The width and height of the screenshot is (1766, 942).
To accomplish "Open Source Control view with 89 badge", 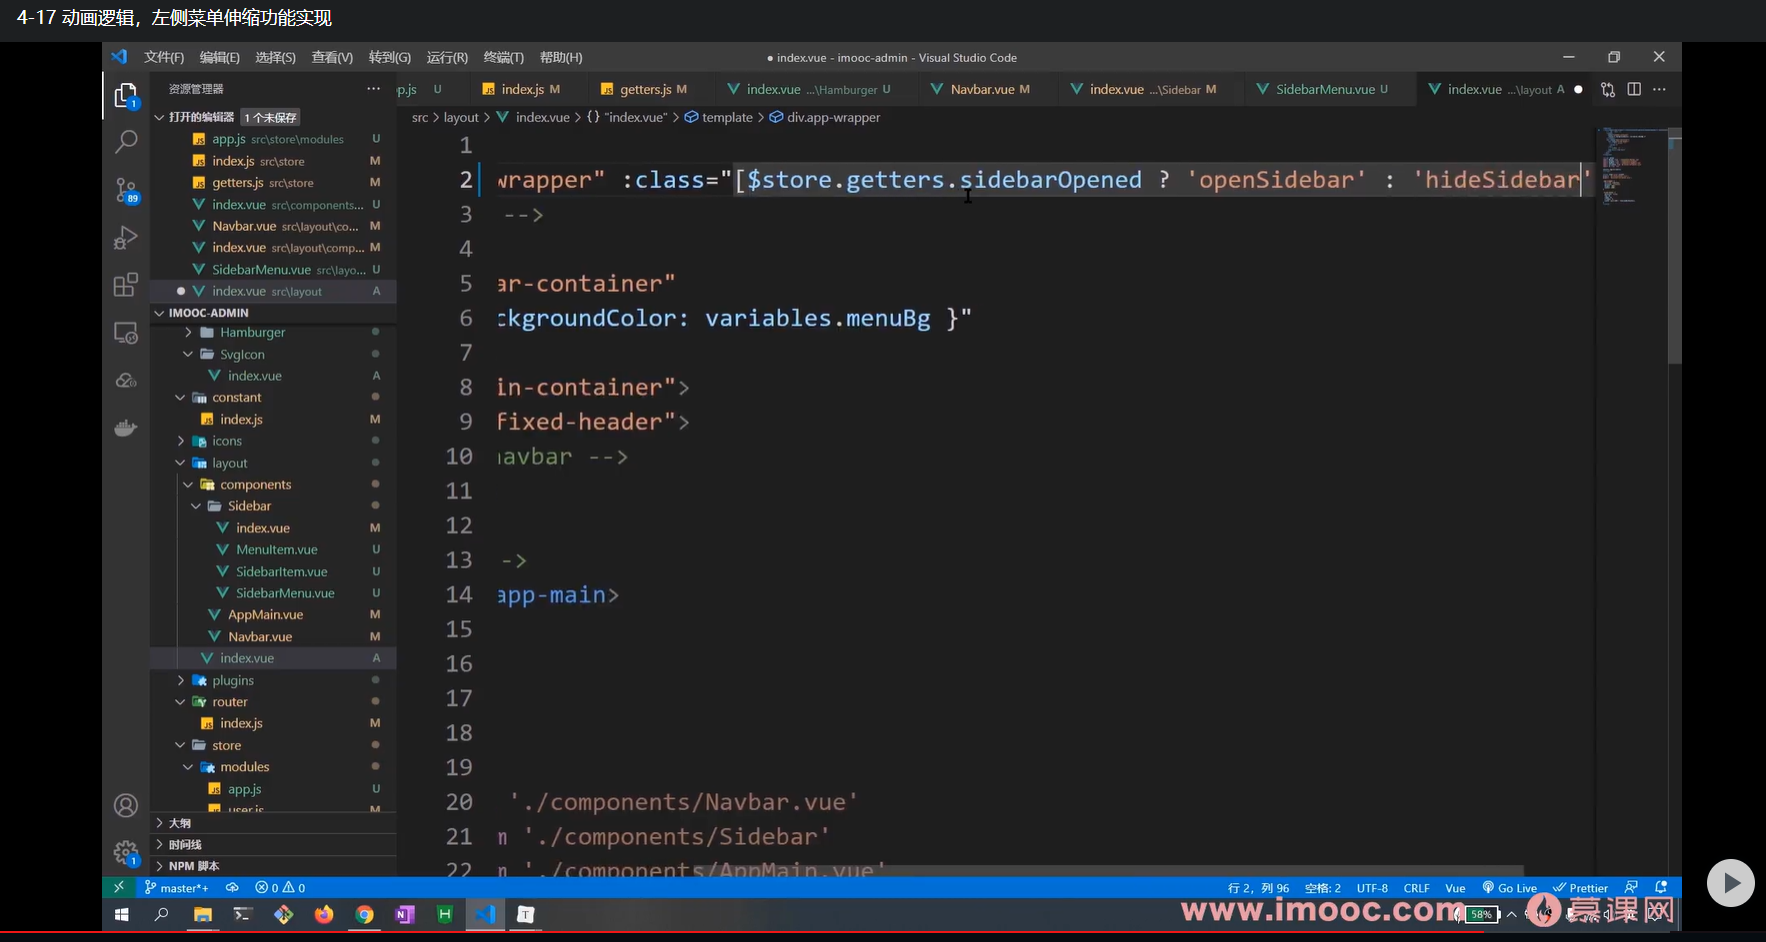I will coord(126,190).
